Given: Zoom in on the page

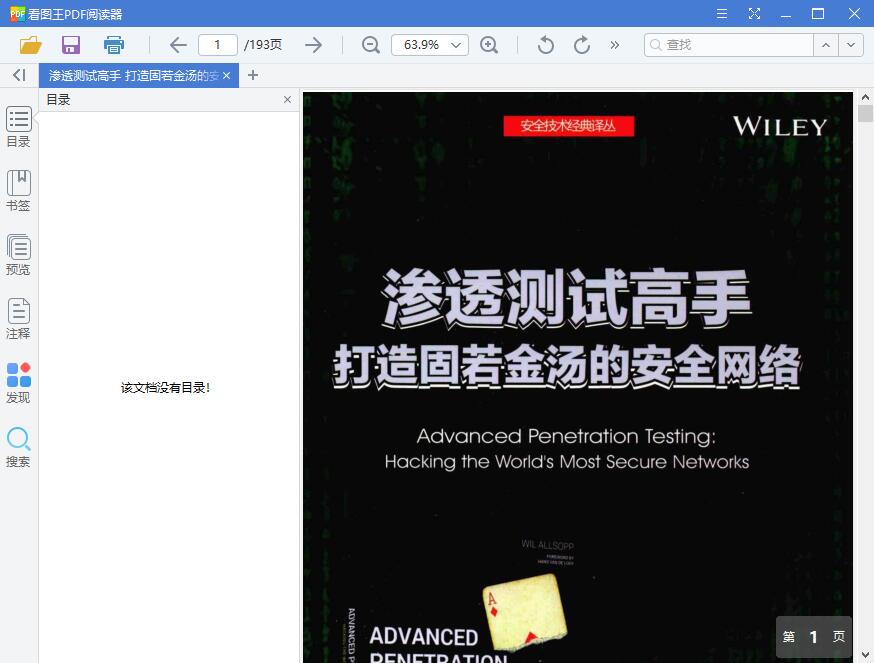Looking at the screenshot, I should coord(490,45).
